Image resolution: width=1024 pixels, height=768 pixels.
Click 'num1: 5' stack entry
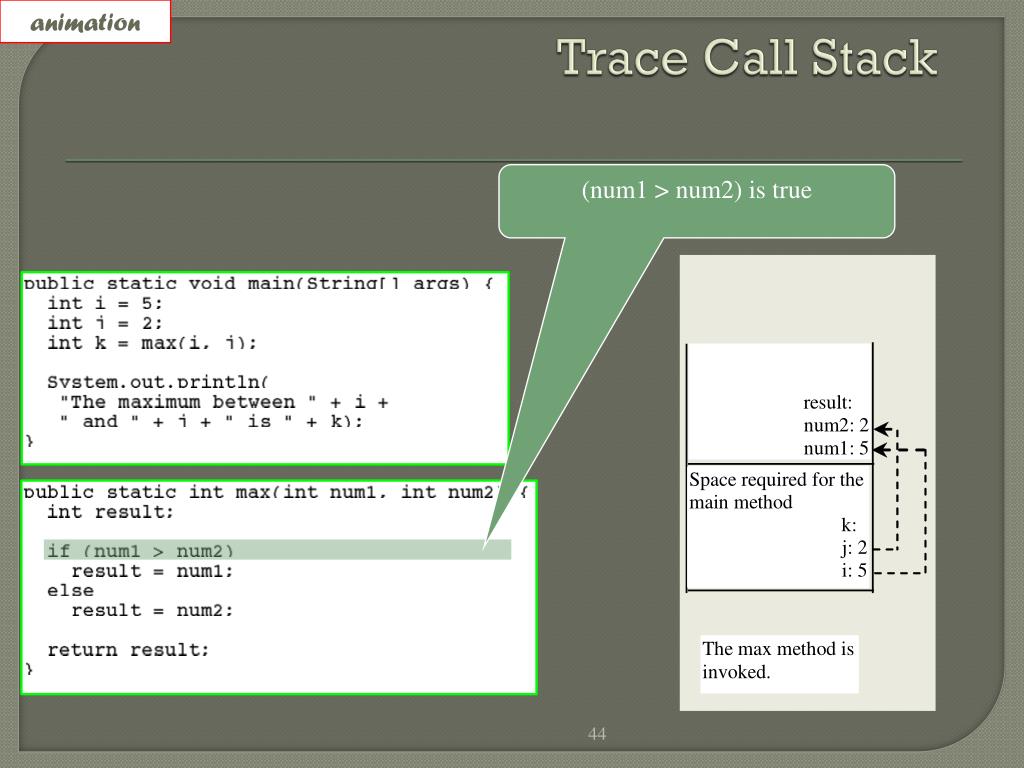(836, 448)
